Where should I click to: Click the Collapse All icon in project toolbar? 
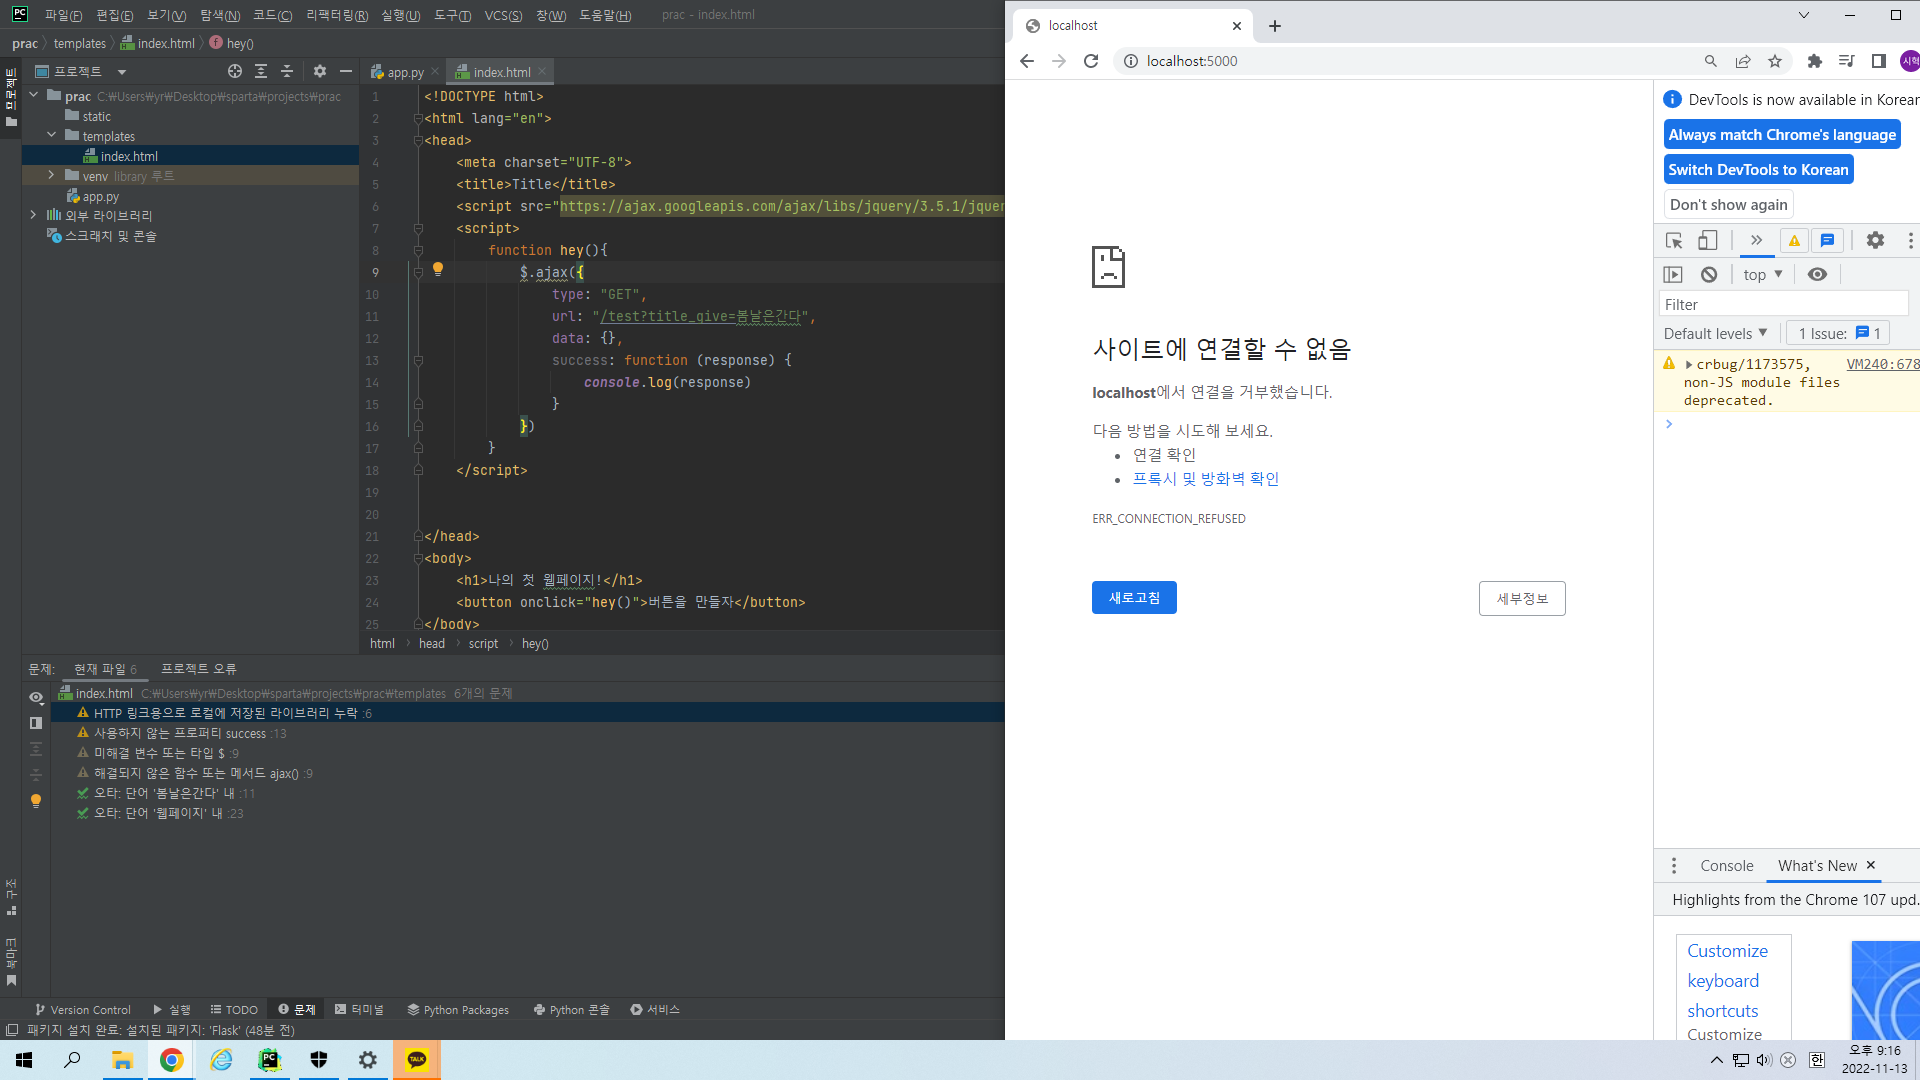pyautogui.click(x=287, y=71)
